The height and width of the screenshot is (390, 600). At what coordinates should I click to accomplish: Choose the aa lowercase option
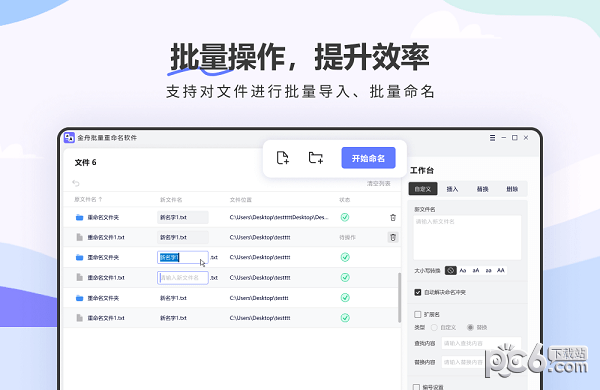pos(488,271)
